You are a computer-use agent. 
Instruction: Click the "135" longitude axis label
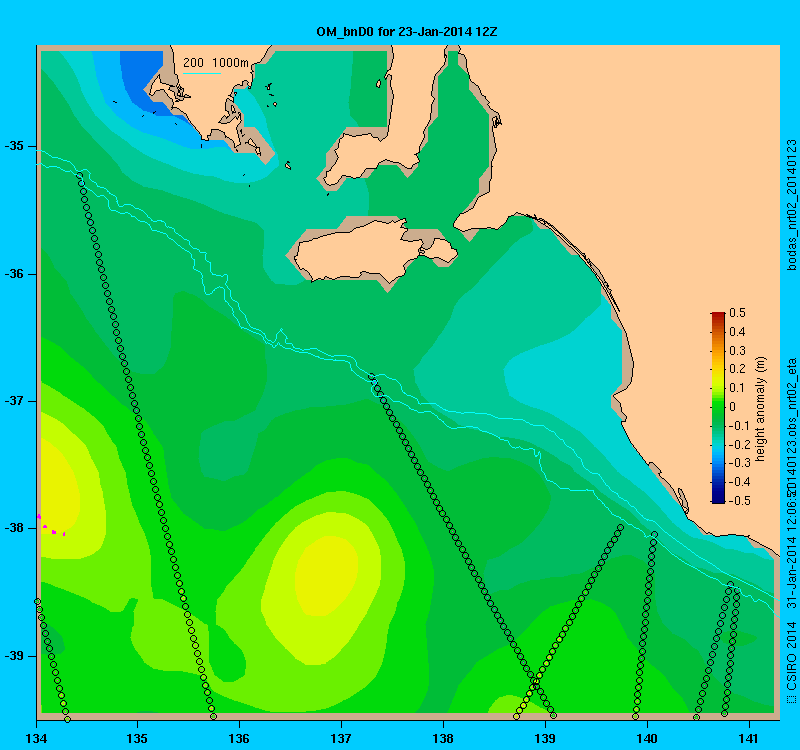[137, 738]
